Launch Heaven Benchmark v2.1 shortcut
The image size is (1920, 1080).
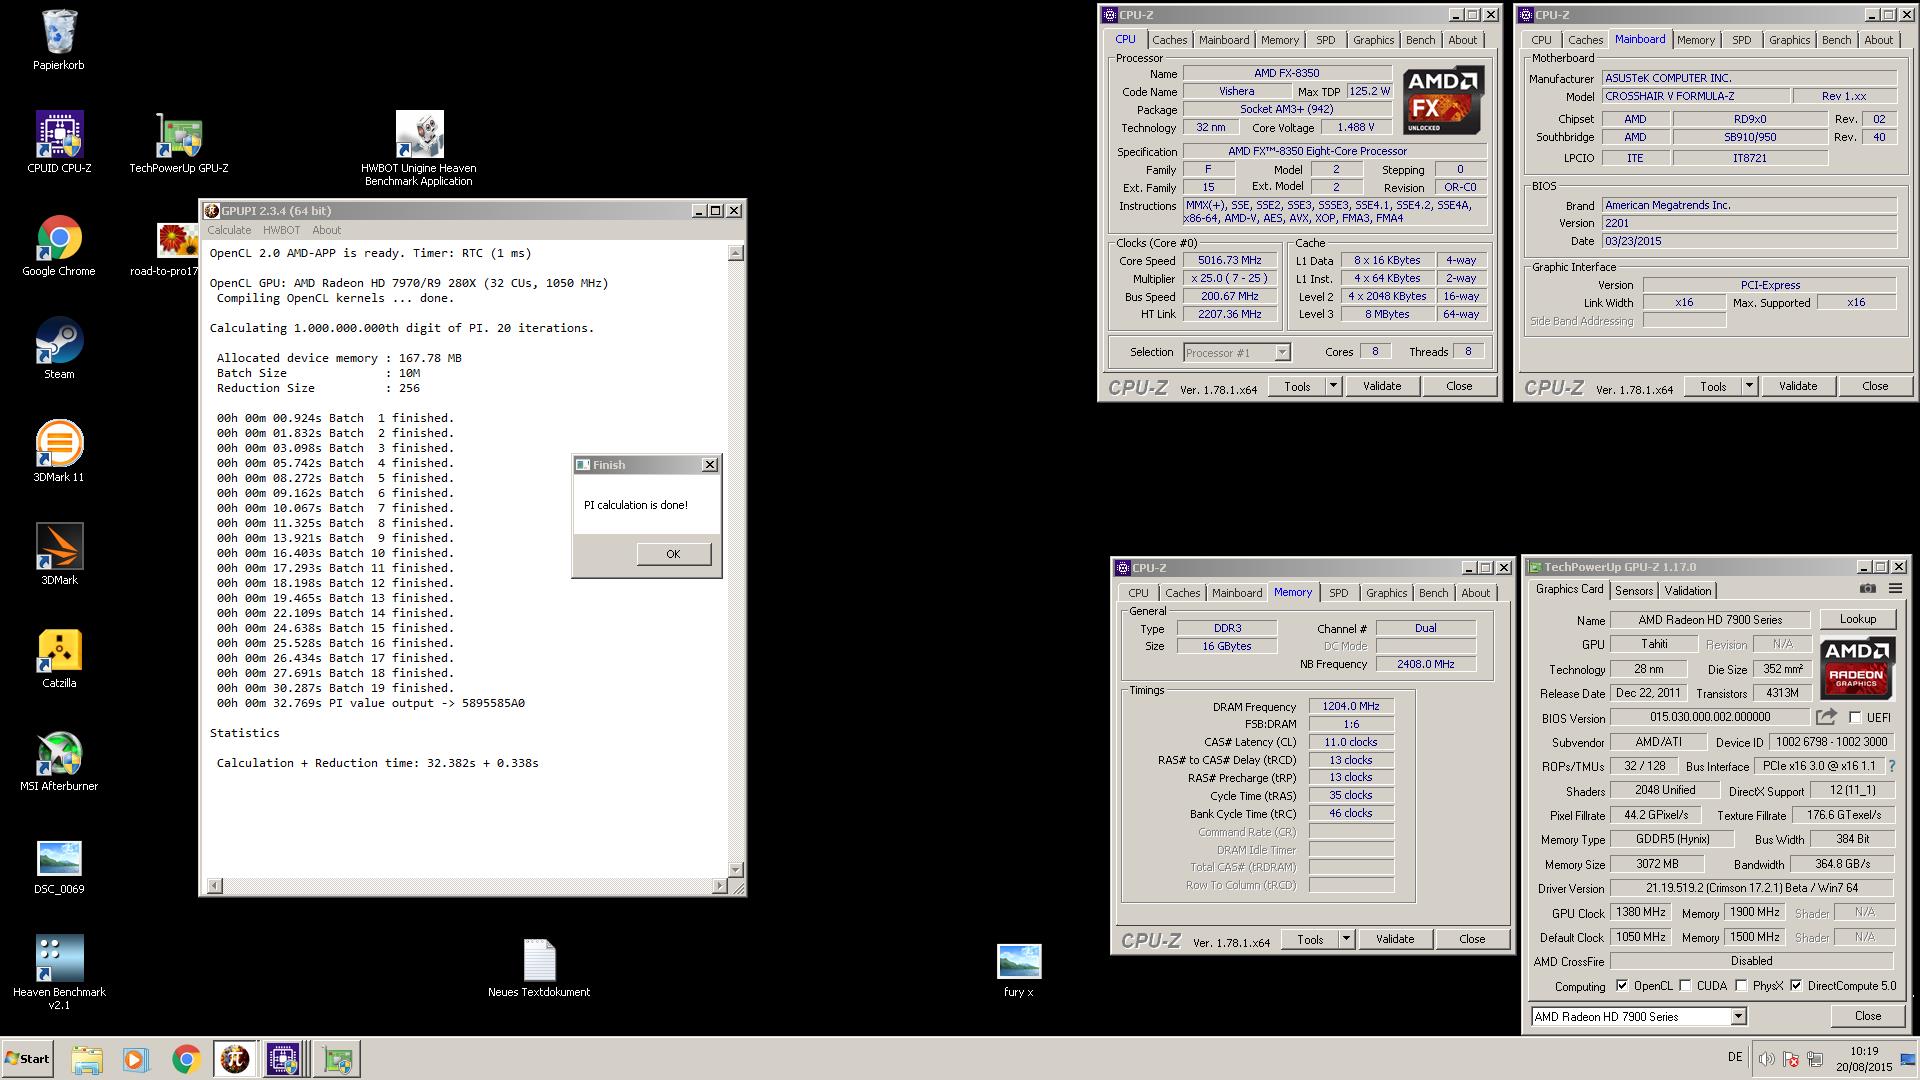59,972
